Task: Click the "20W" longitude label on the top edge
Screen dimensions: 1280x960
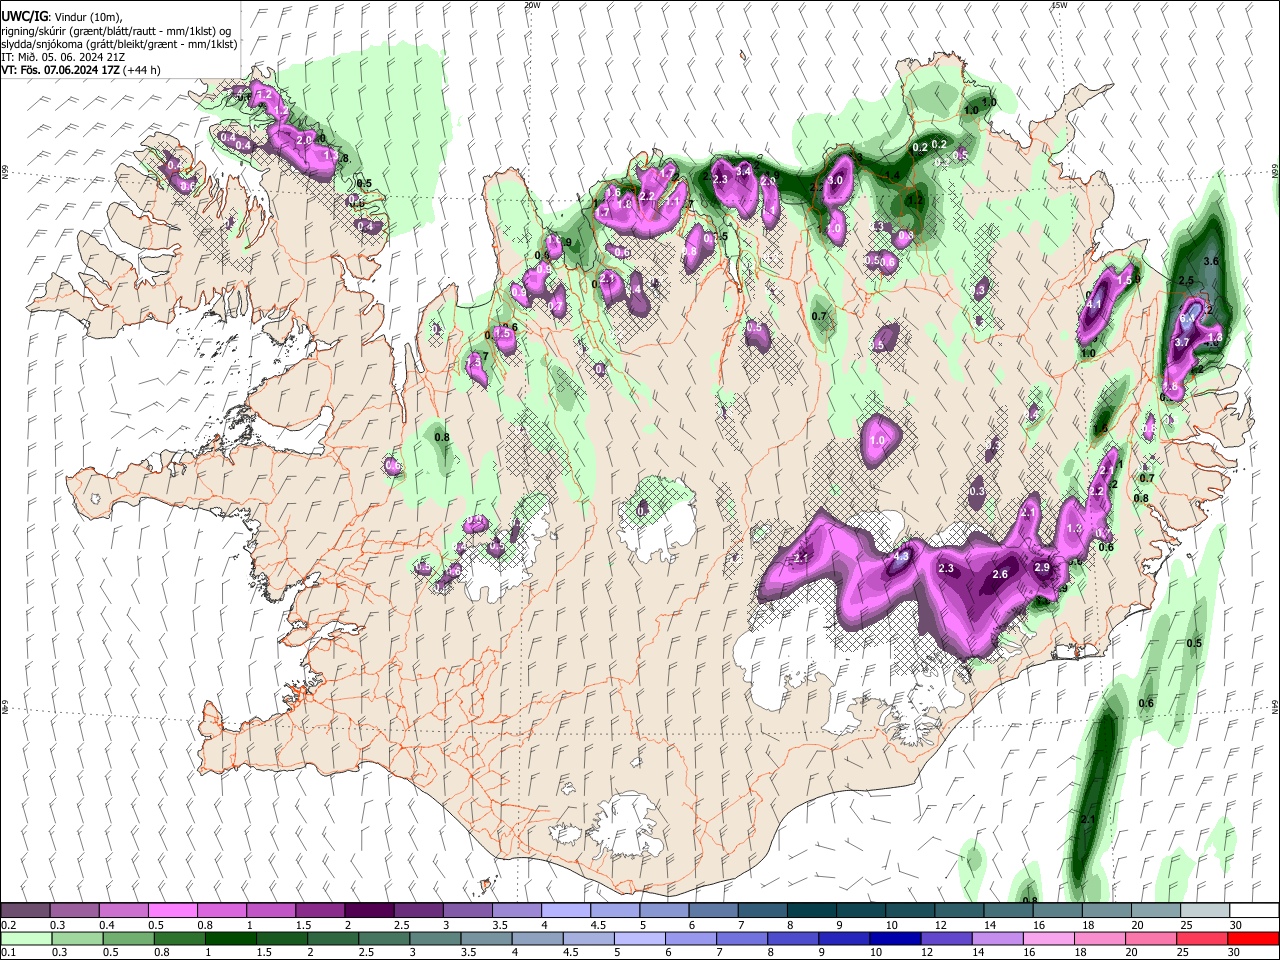Action: [x=532, y=5]
